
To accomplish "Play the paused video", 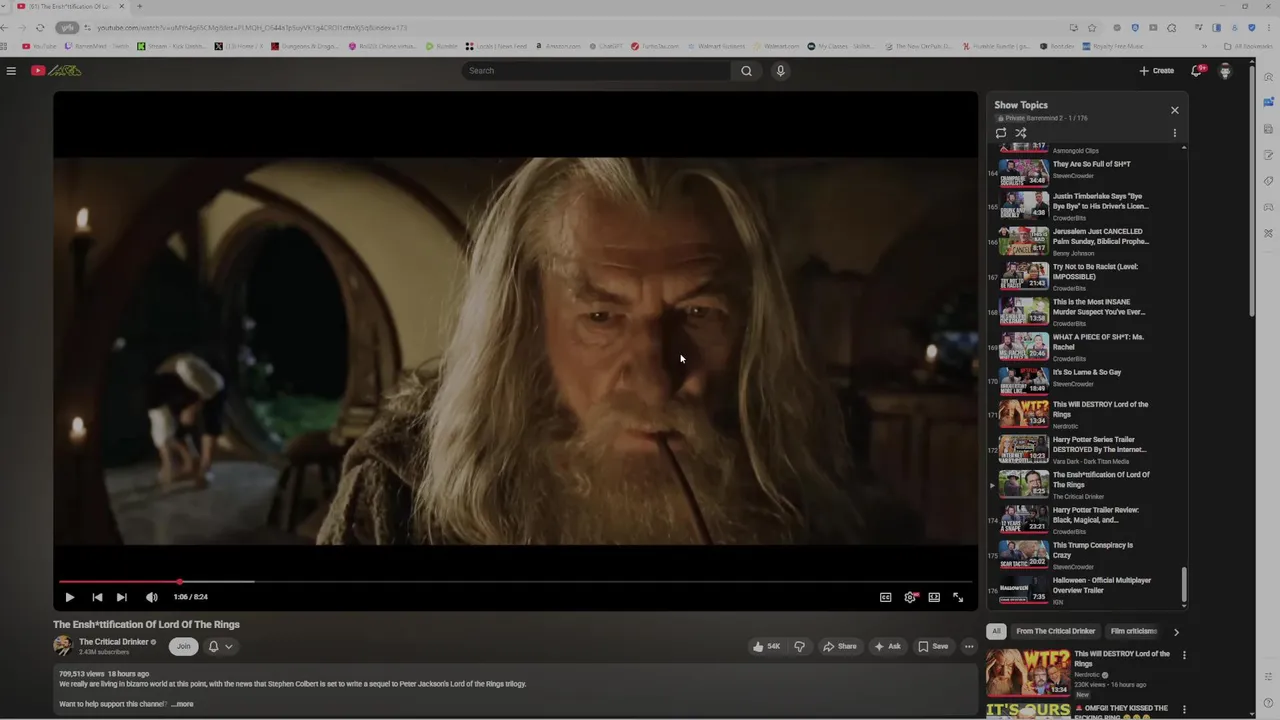I will click(69, 597).
